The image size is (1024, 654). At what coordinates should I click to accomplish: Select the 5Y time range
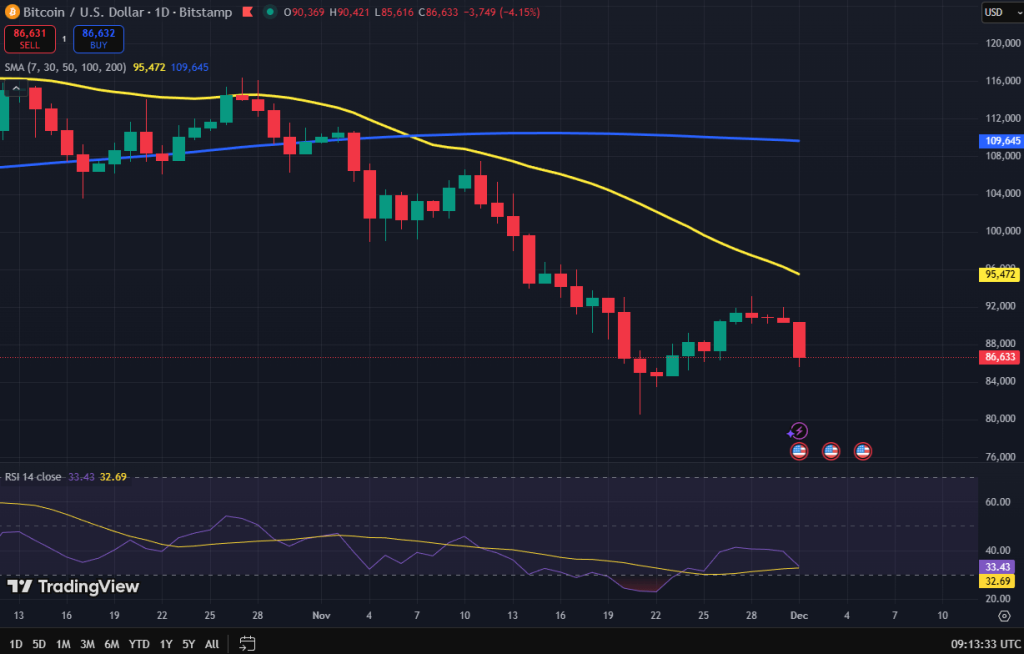pyautogui.click(x=189, y=644)
